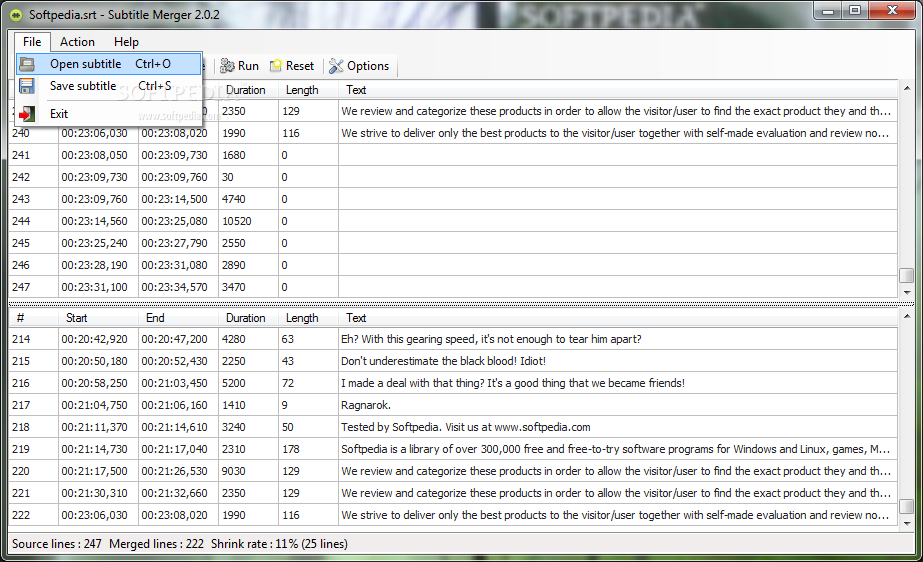The image size is (923, 562).
Task: Click merged row 215 duration 2250
Action: (234, 361)
